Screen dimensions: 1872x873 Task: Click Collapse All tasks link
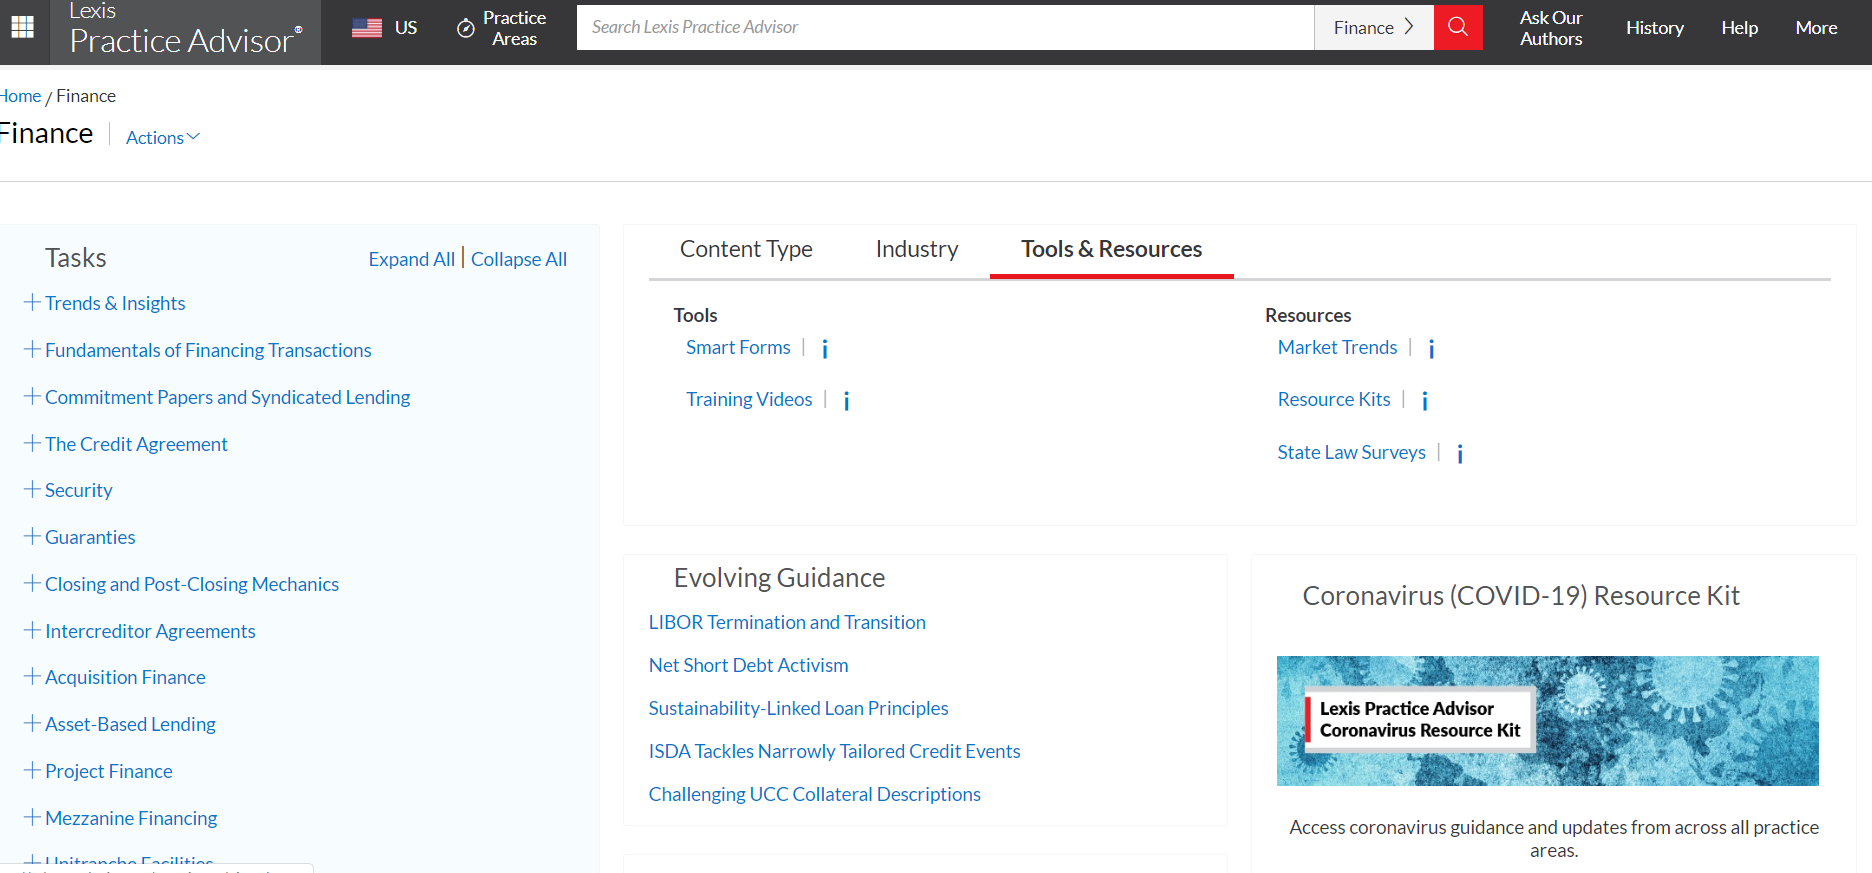tap(519, 259)
